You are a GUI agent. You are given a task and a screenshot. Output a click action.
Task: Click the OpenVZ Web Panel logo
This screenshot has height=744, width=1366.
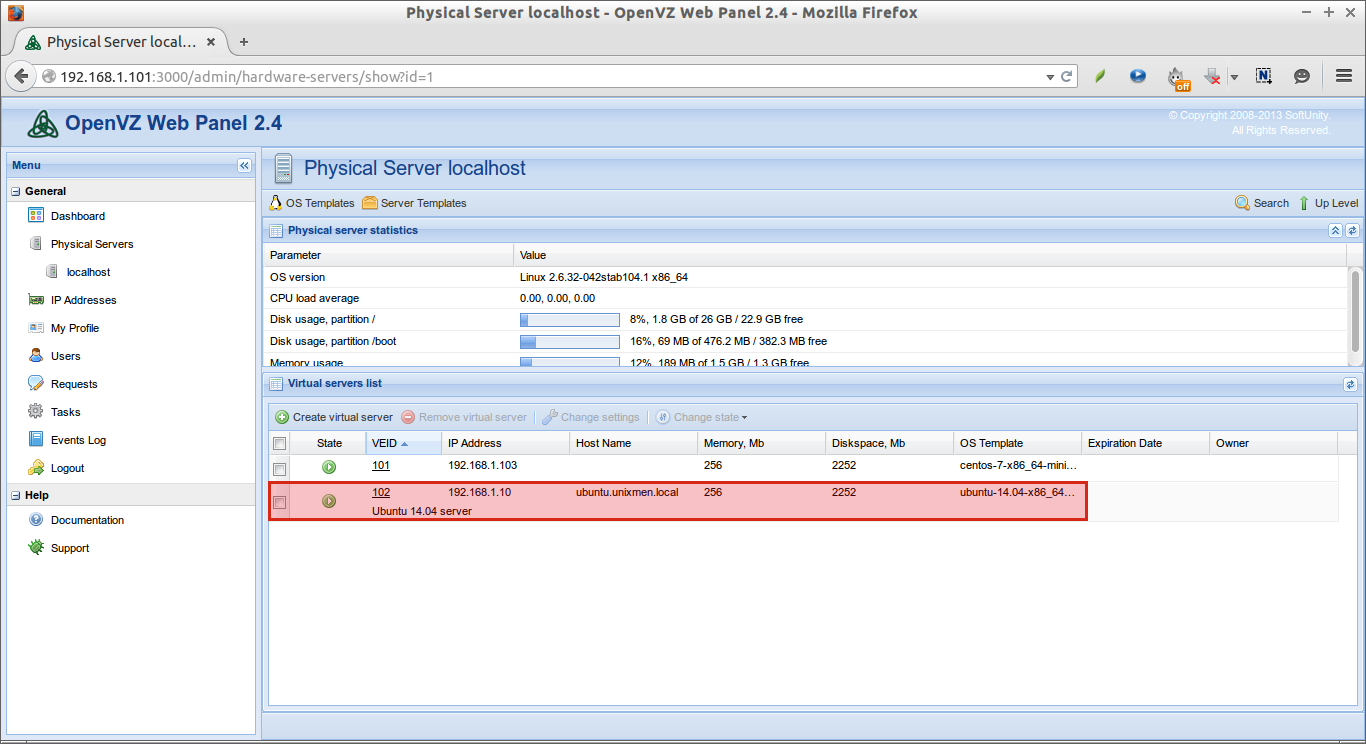(43, 123)
